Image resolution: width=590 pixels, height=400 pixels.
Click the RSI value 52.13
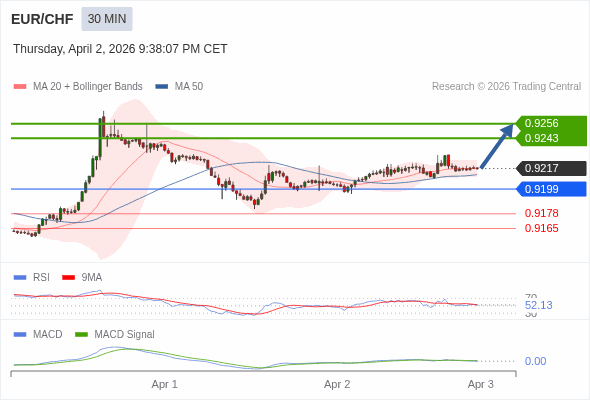click(x=539, y=305)
